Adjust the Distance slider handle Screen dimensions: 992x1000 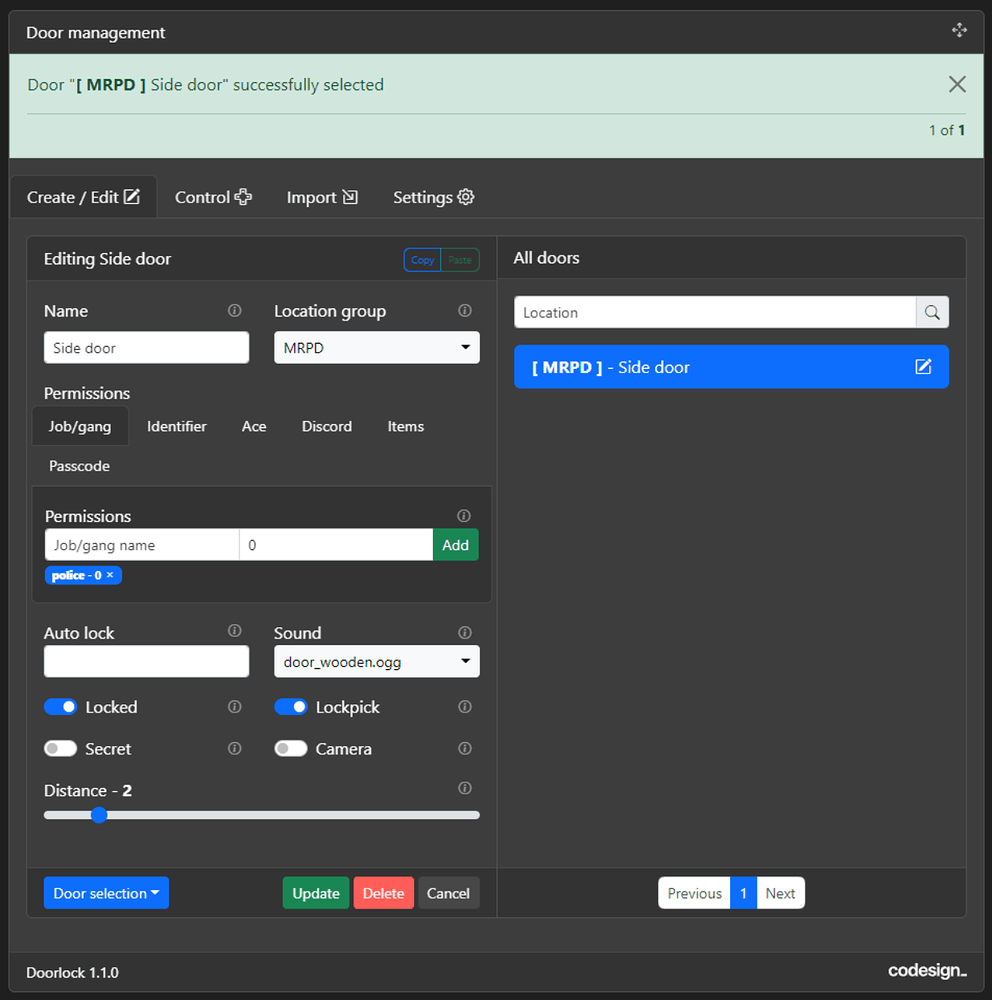coord(99,815)
